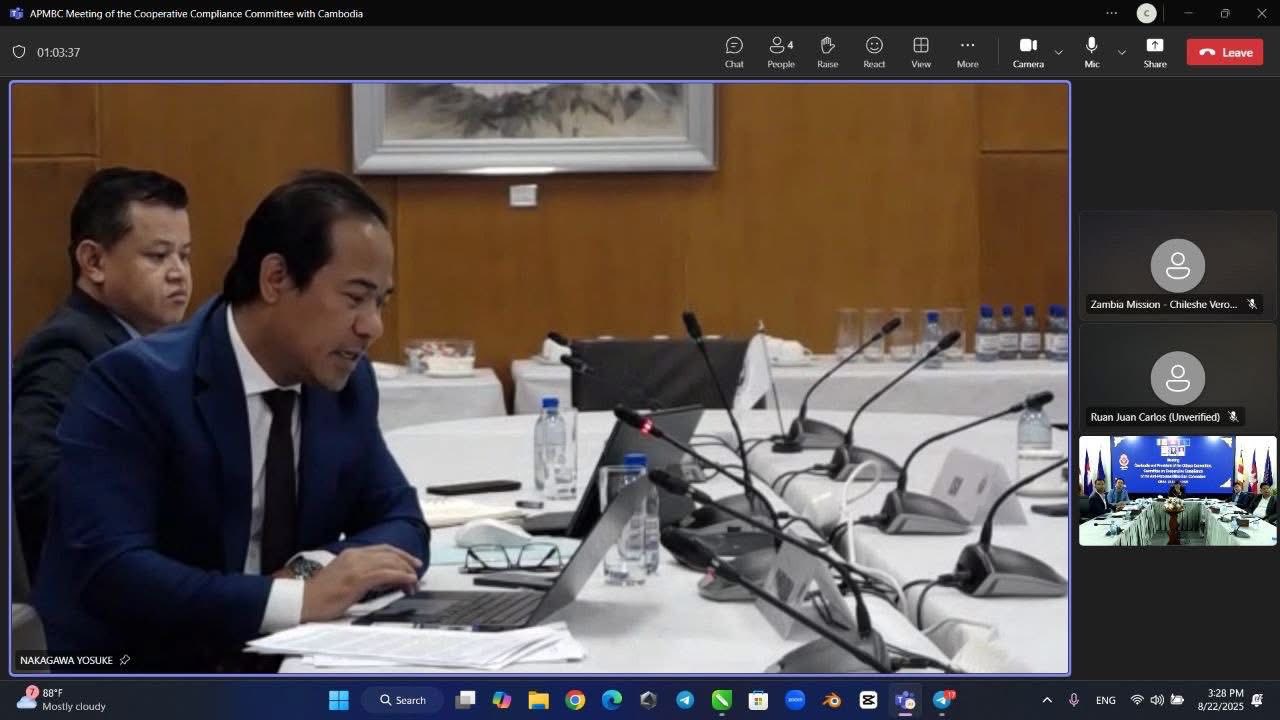Show hidden system tray icons
The height and width of the screenshot is (720, 1280).
tap(1047, 700)
